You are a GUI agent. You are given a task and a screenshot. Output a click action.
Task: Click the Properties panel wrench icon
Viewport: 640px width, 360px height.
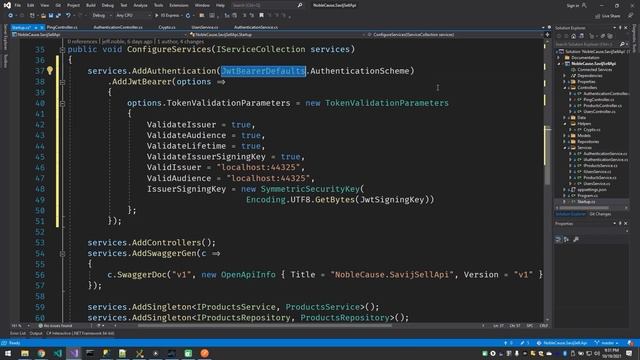pyautogui.click(x=576, y=240)
